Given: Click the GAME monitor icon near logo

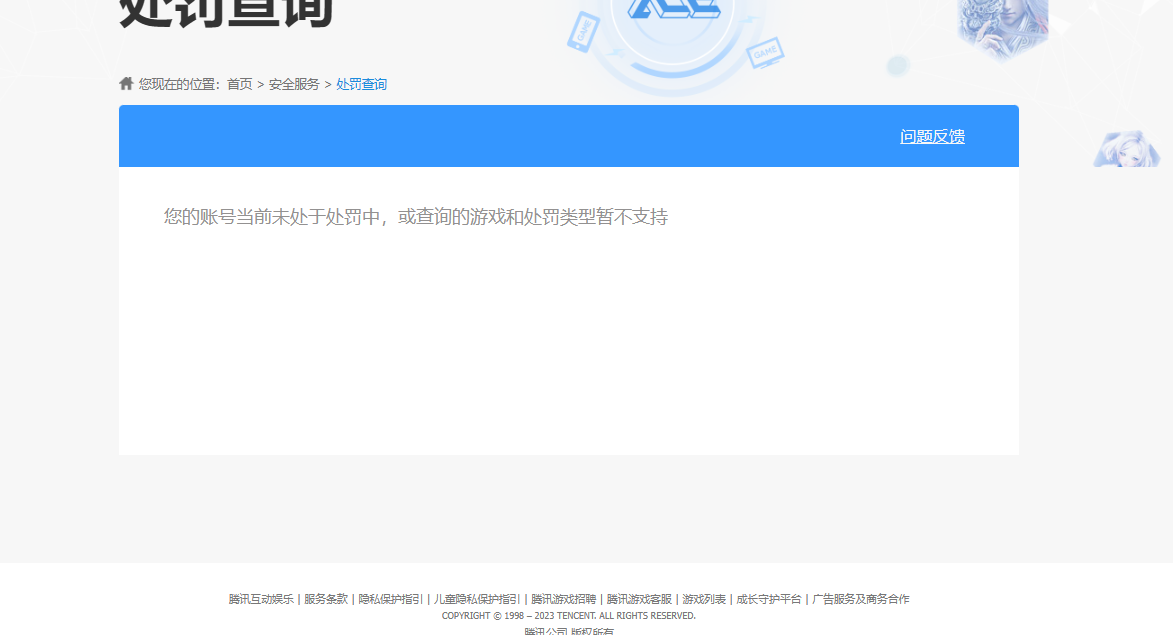Looking at the screenshot, I should pos(765,51).
